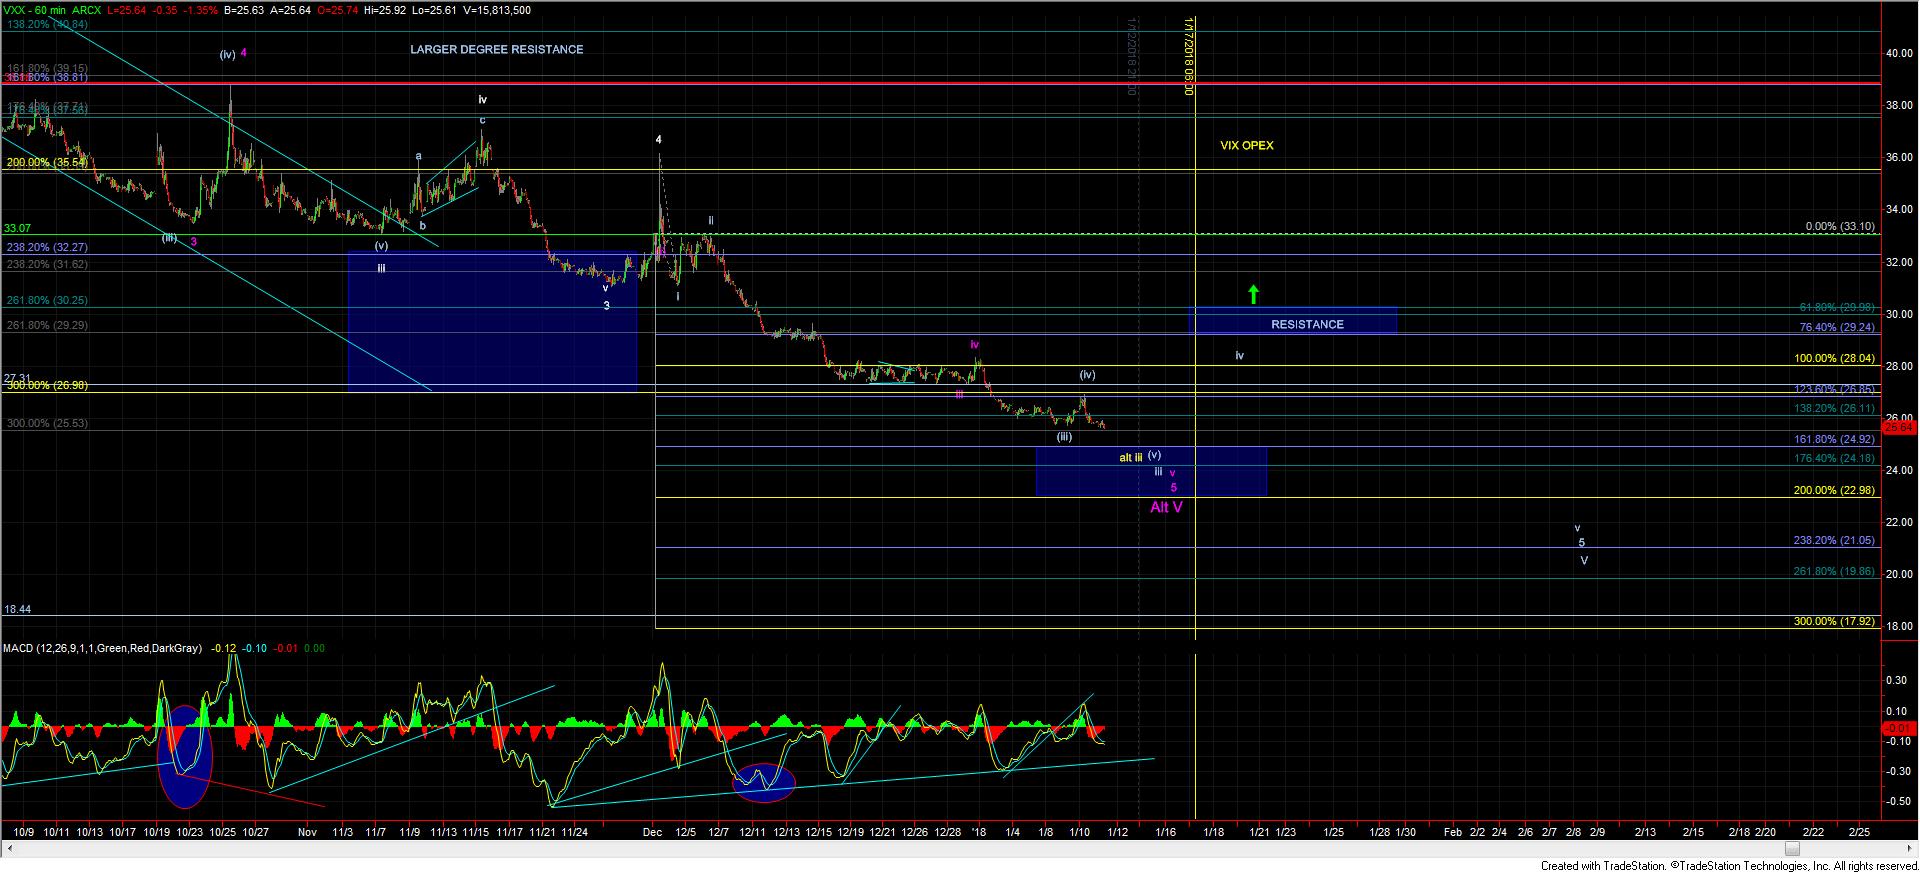
Task: Click the 33.07 price level label
Action: click(17, 228)
